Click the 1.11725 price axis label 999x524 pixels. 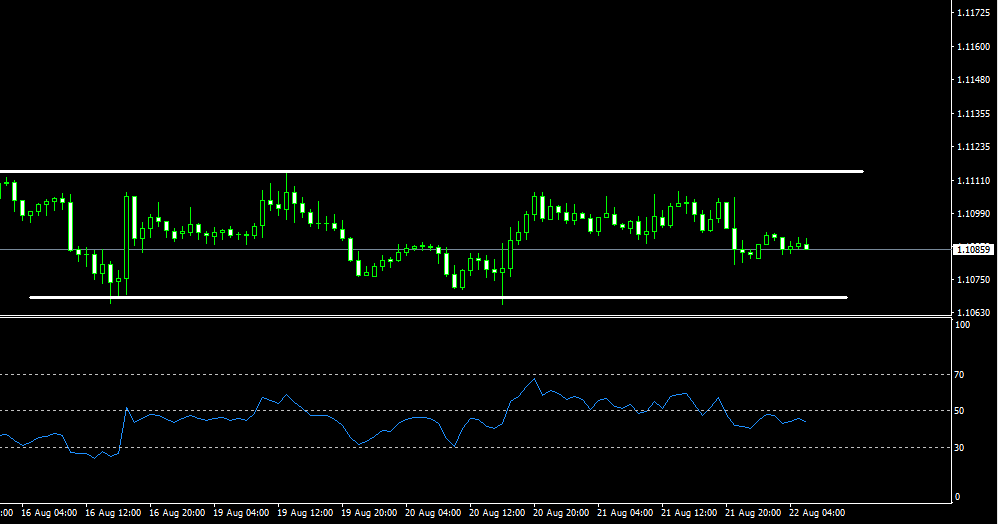[x=974, y=13]
